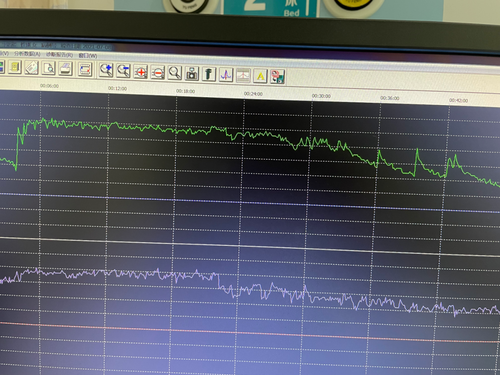The image size is (500, 375).
Task: Click the gray trend lines icon
Action: coord(243,76)
